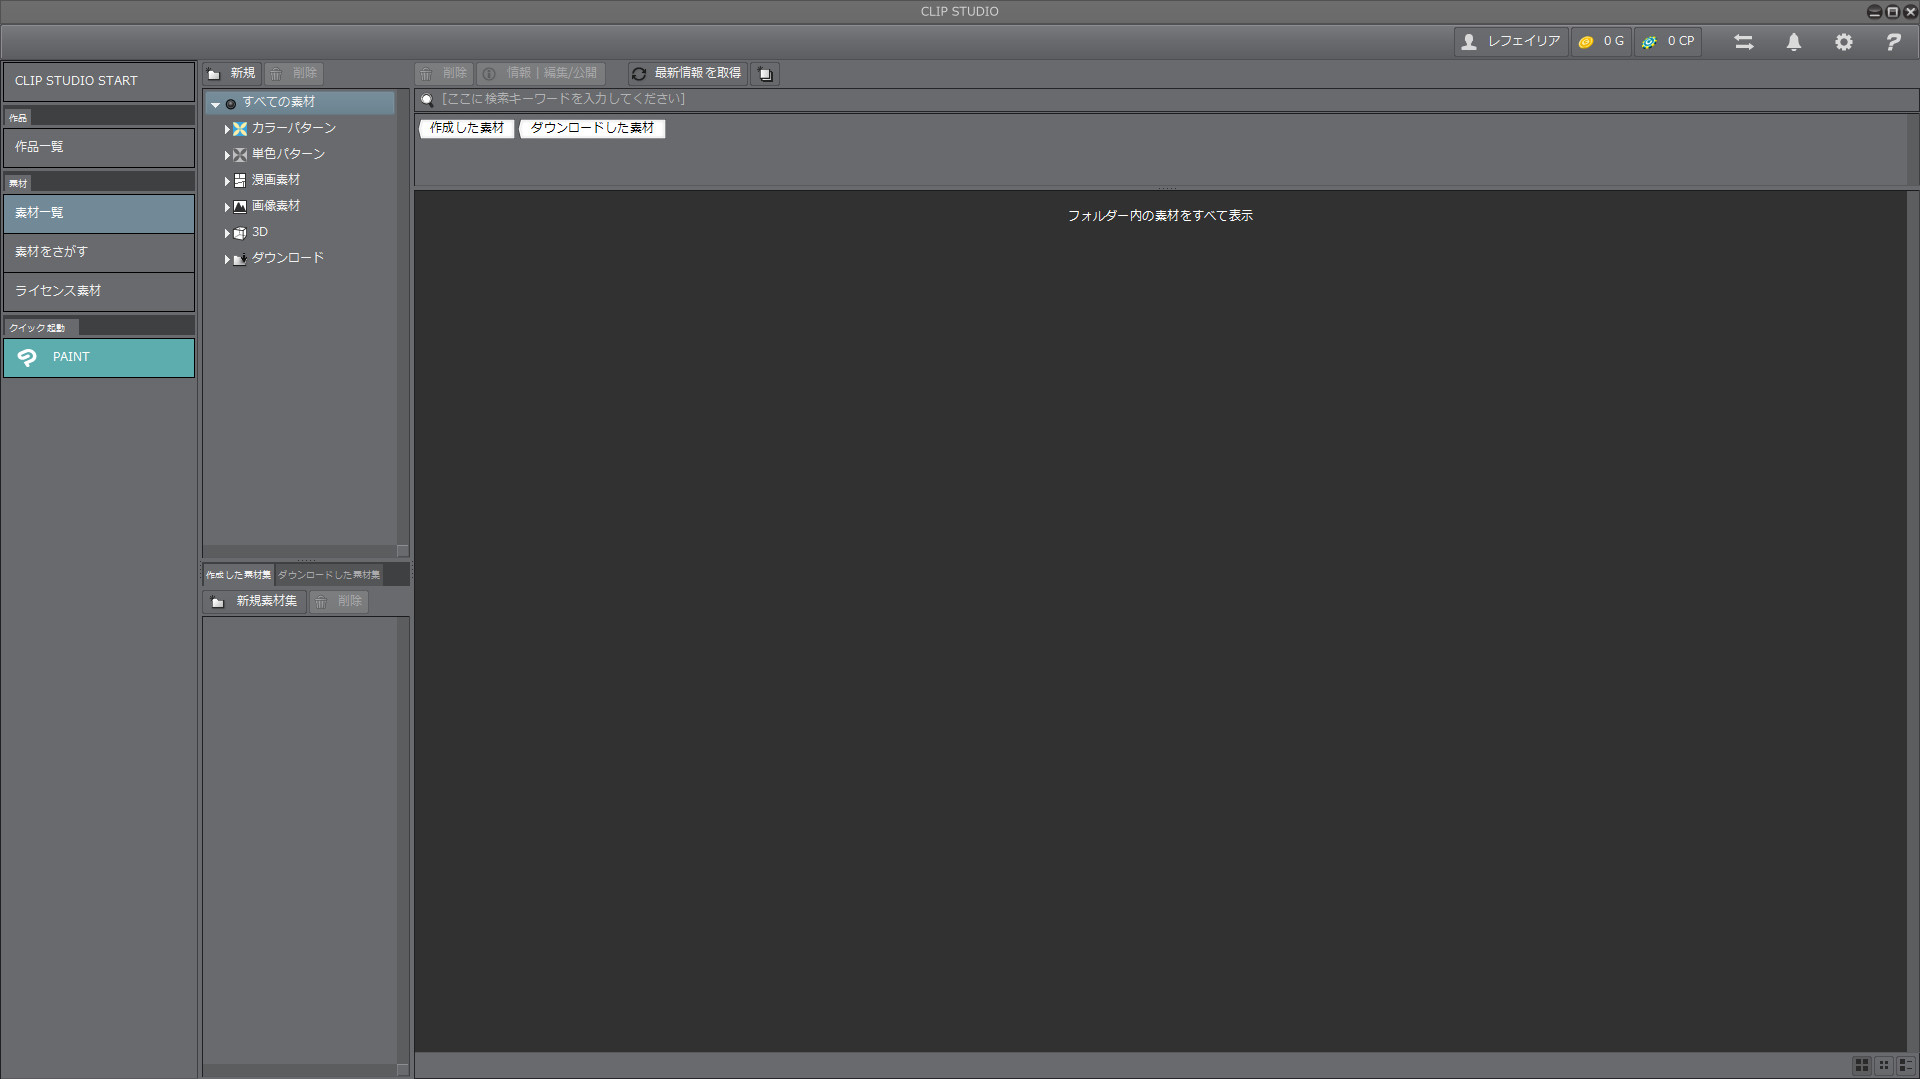Open the notifications bell

point(1794,42)
